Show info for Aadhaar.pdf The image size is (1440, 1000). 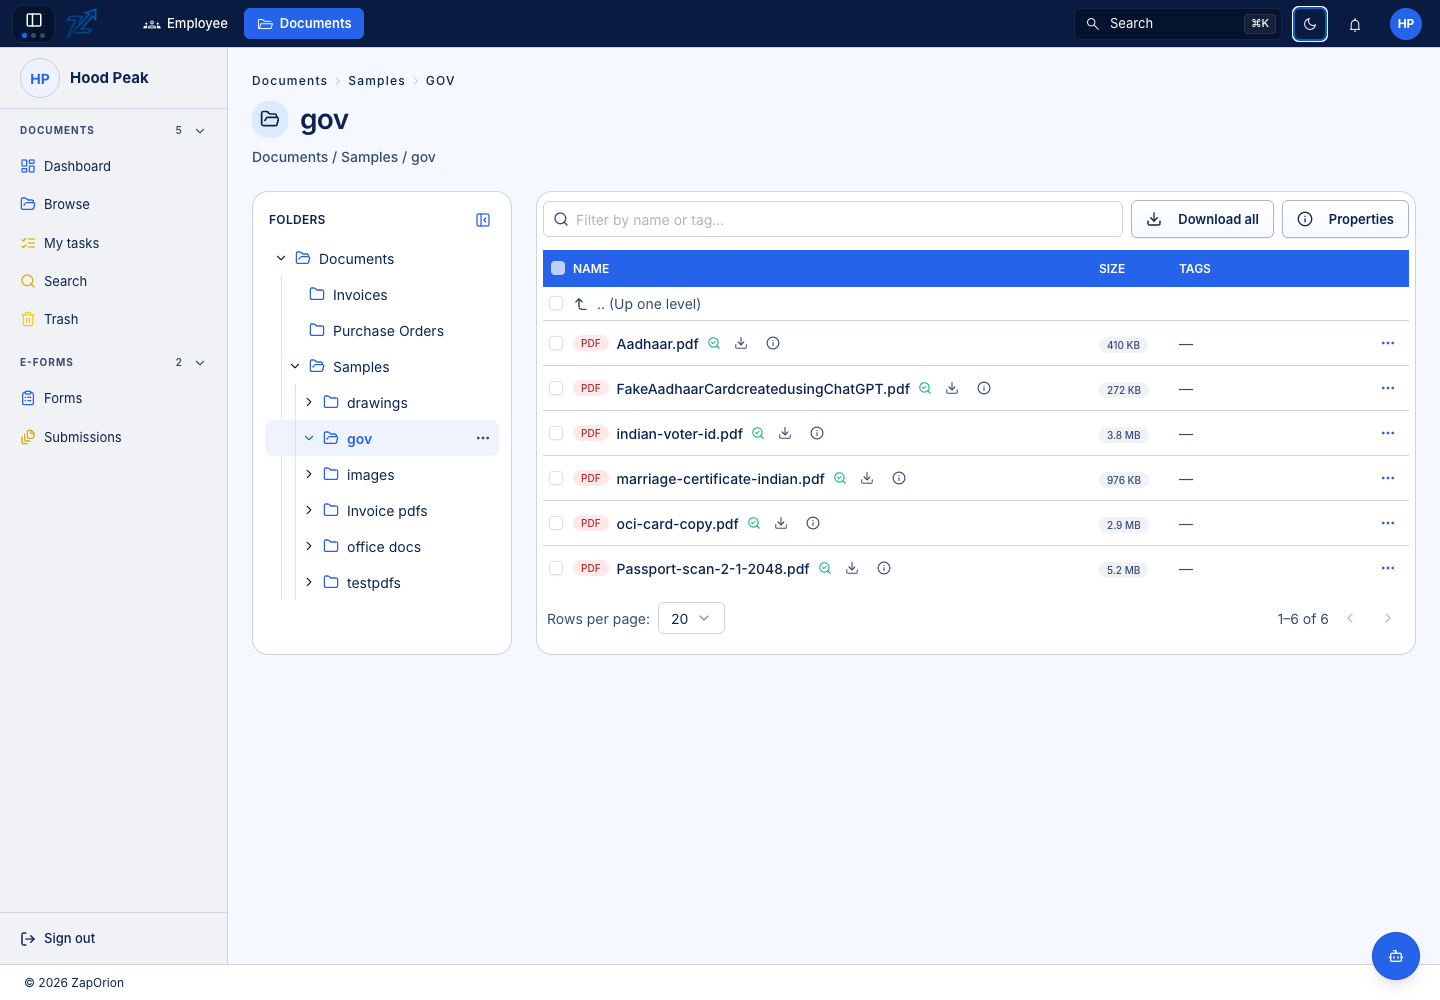click(x=773, y=343)
